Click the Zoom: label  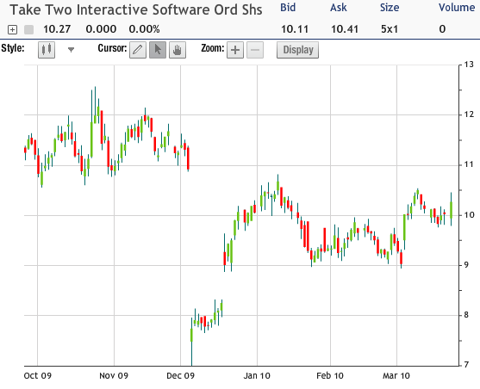[x=213, y=49]
